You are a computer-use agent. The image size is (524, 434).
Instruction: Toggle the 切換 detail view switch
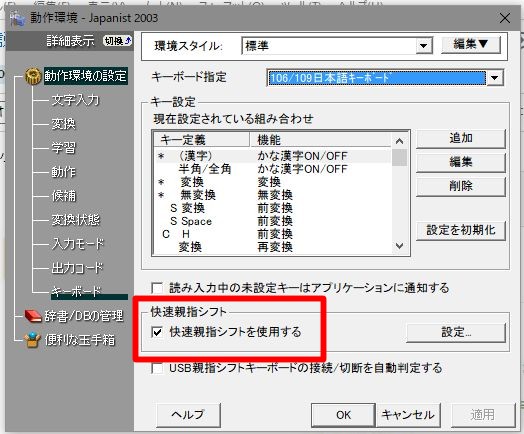(x=117, y=41)
